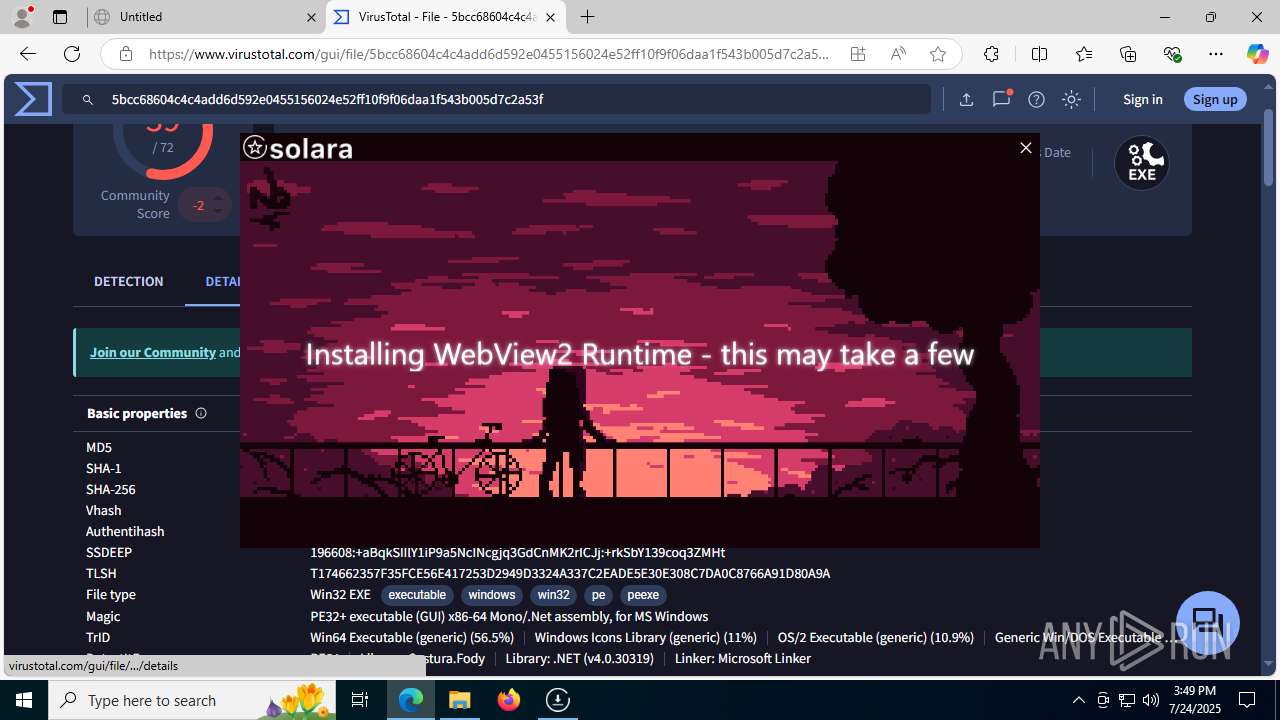Open the VirusTotal help icon
This screenshot has width=1280, height=720.
[x=1037, y=99]
